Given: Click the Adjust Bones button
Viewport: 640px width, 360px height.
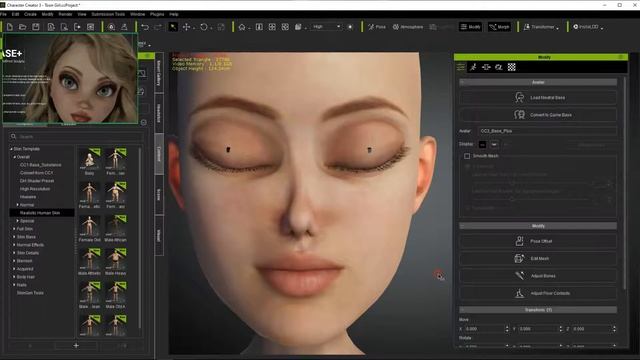Looking at the screenshot, I should [x=538, y=276].
